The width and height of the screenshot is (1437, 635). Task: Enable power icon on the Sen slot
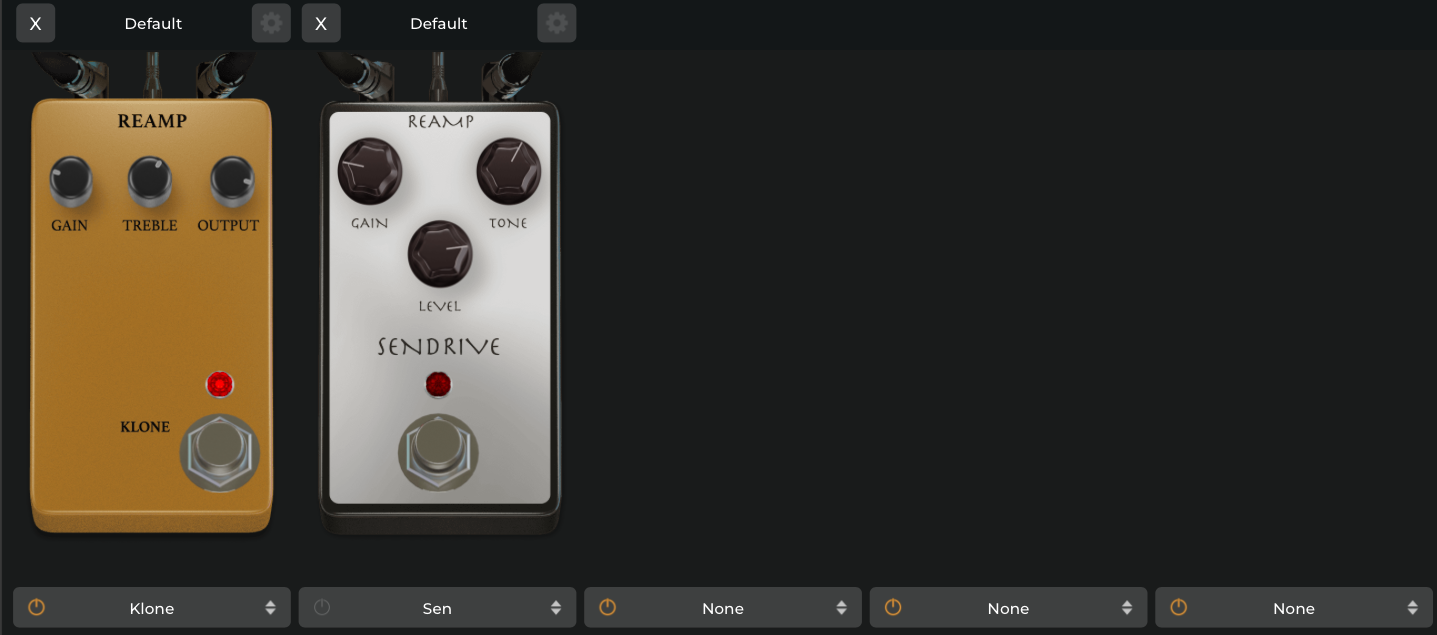pyautogui.click(x=322, y=607)
